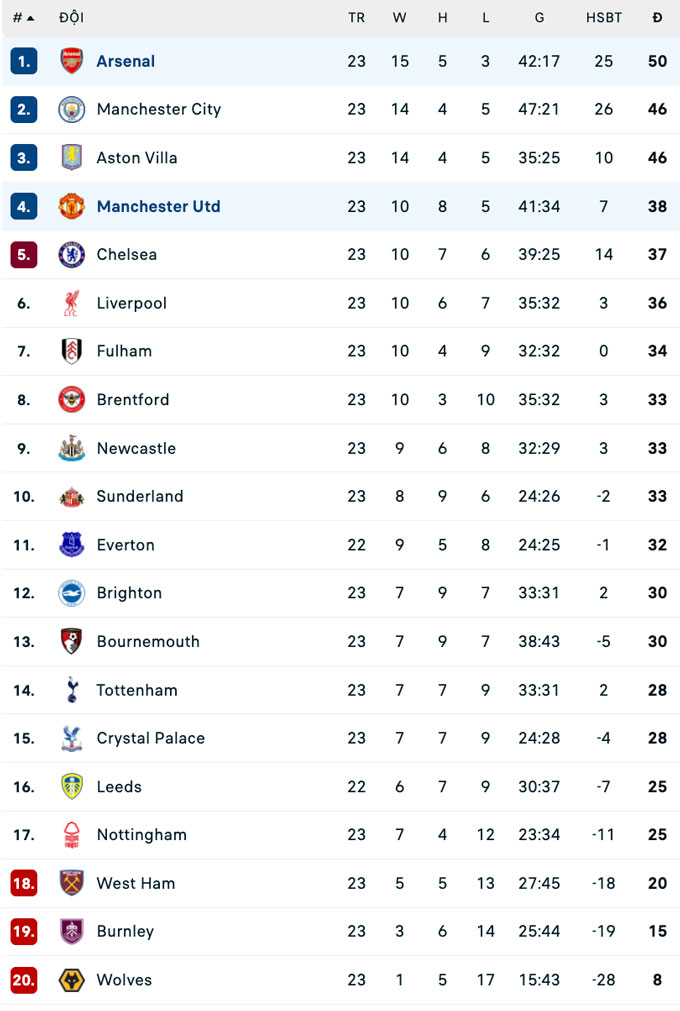Click the Manchester City crest icon
Screen dimensions: 680x1011
[72, 109]
